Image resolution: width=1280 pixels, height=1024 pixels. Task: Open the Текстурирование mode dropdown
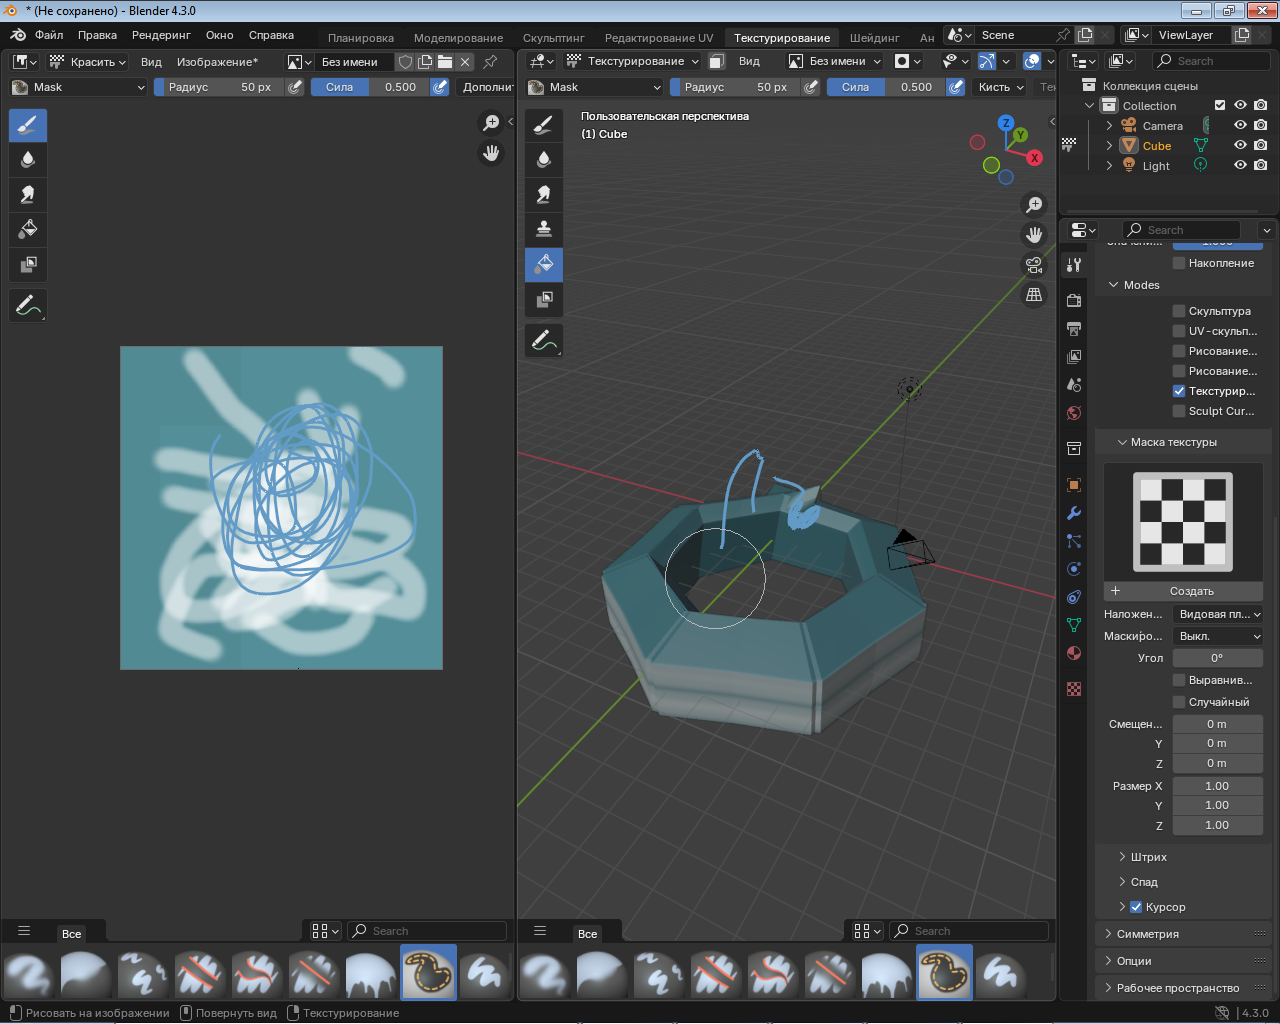coord(634,61)
